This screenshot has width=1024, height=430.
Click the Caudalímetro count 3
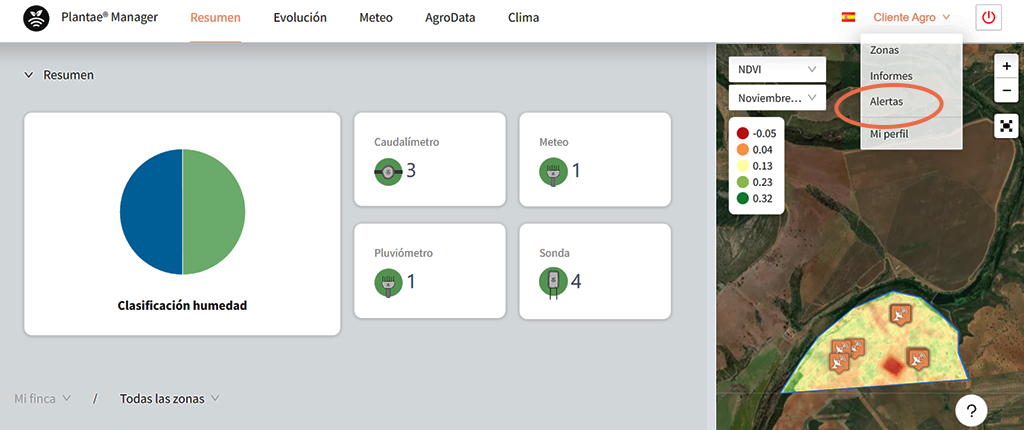(411, 171)
